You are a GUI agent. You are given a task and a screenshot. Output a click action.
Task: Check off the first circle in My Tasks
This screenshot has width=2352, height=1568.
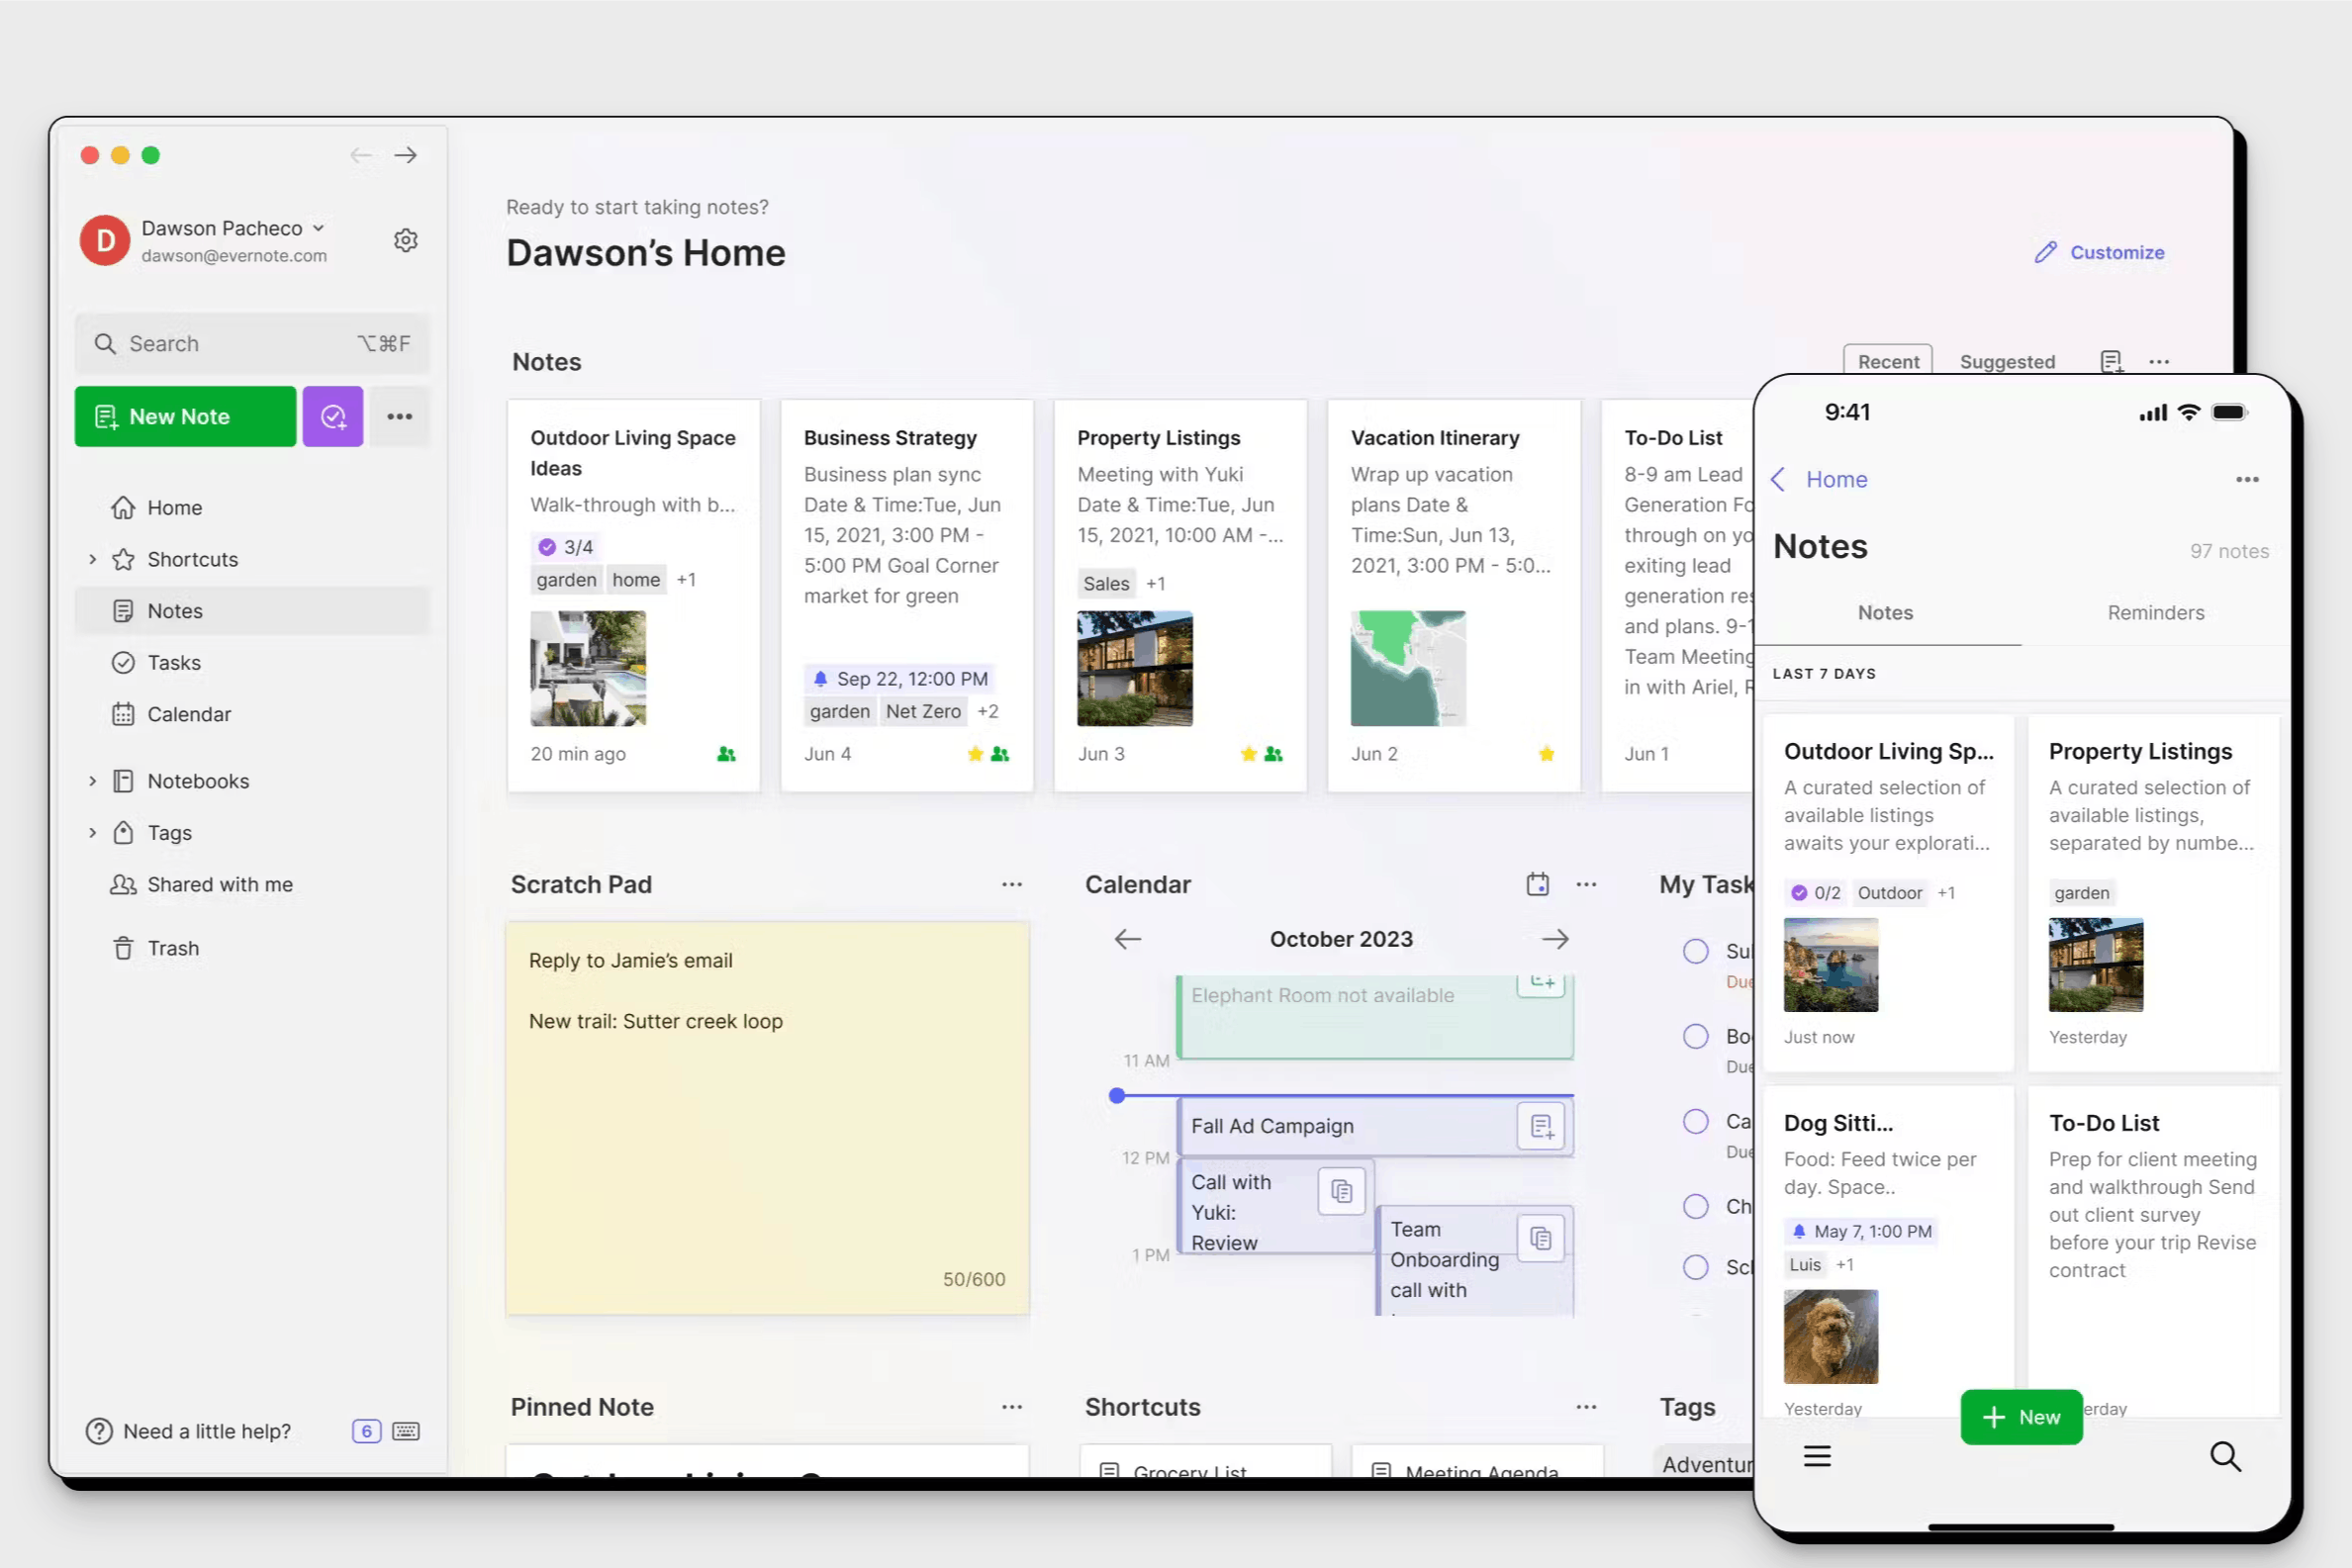[1695, 951]
